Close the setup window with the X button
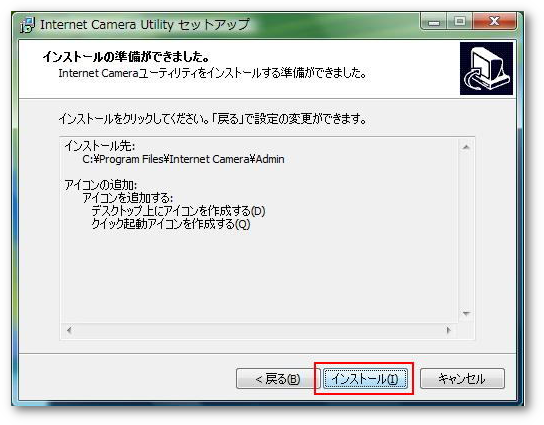 pos(494,22)
